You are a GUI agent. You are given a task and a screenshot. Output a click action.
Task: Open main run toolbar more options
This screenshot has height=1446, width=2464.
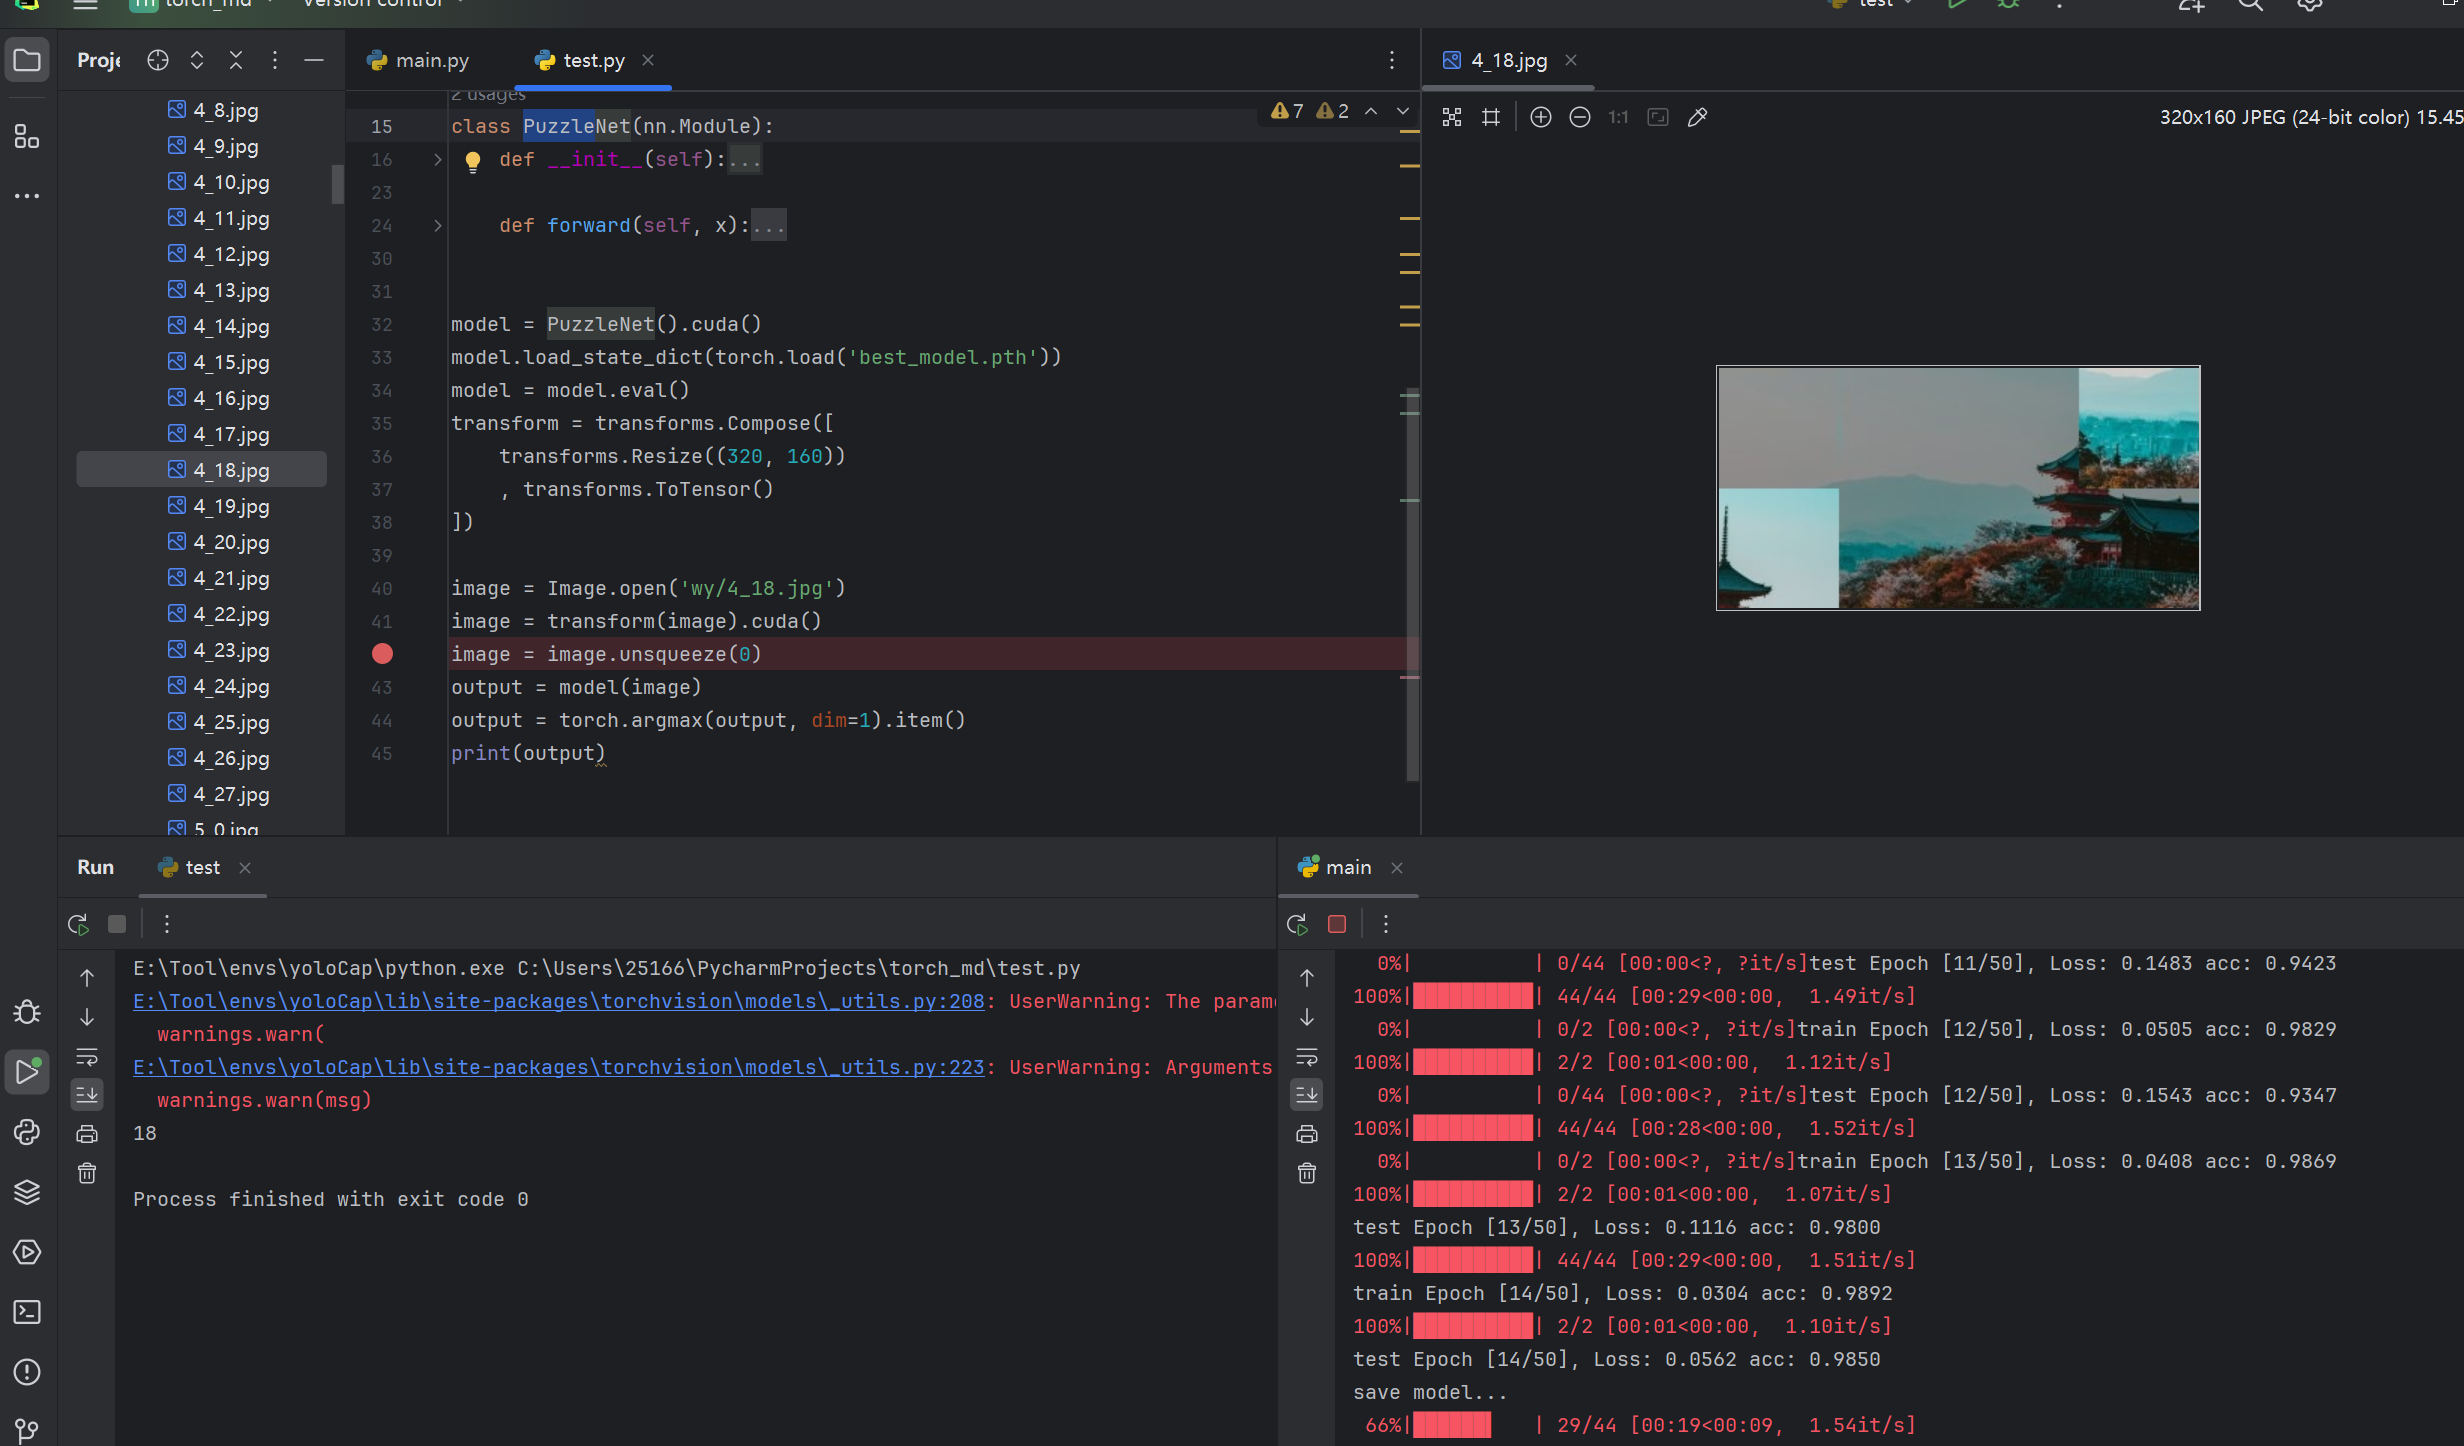(1386, 924)
